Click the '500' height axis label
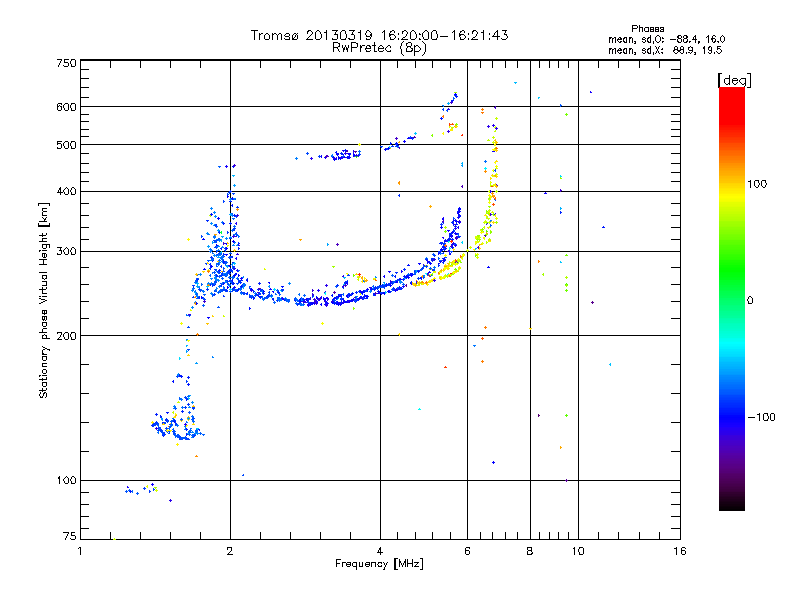 (66, 145)
